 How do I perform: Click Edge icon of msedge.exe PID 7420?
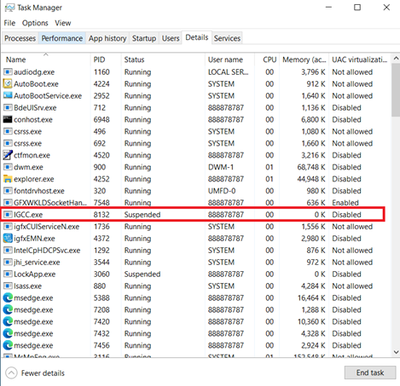8,322
